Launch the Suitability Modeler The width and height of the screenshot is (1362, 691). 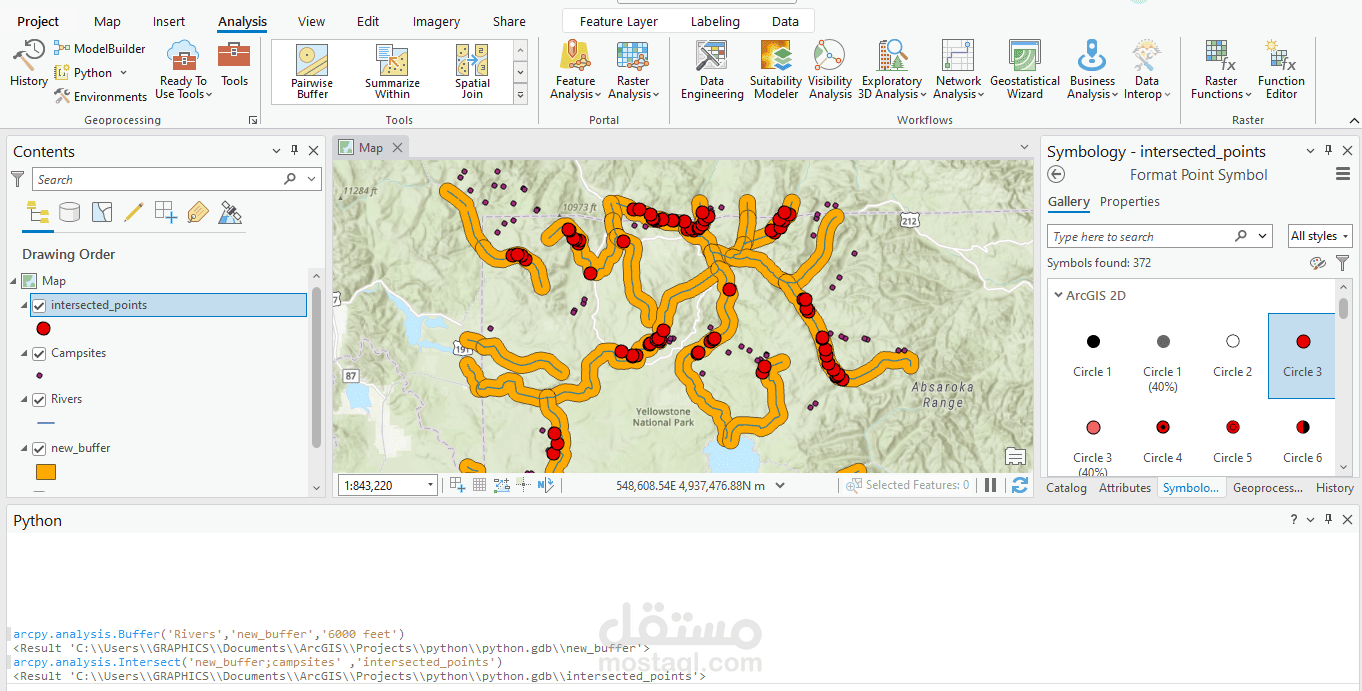(776, 70)
